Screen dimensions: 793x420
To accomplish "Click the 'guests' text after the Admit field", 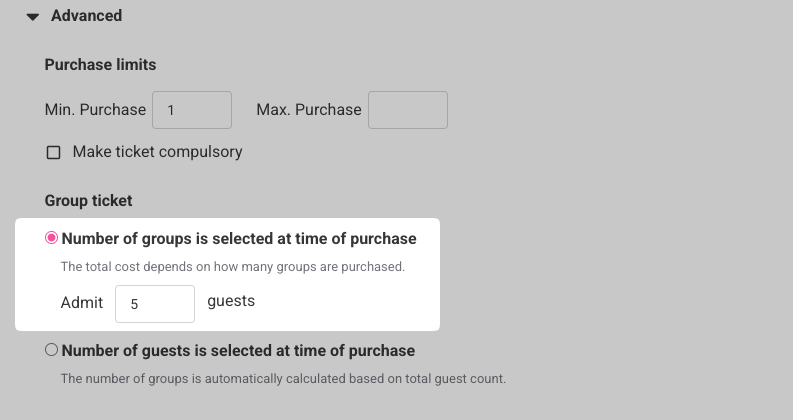I will tap(231, 301).
